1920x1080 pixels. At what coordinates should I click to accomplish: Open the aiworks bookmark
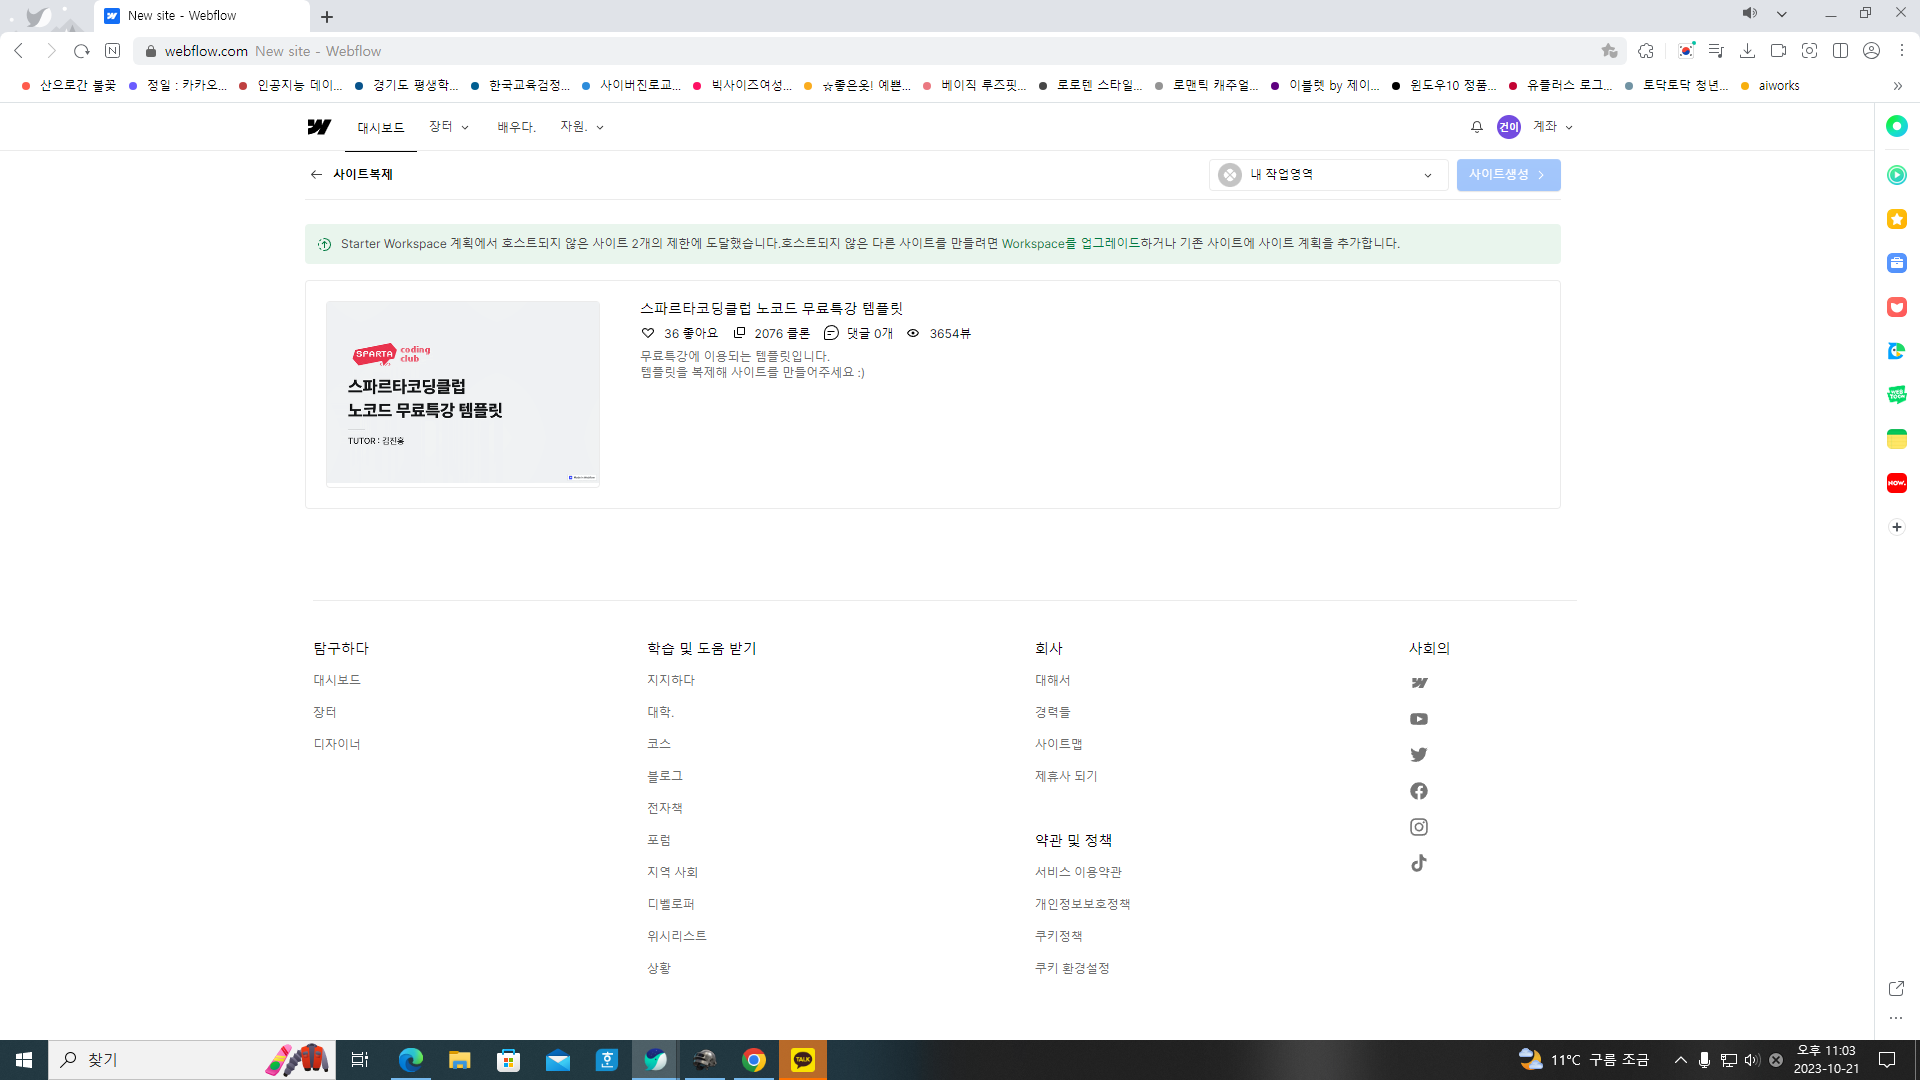click(1770, 86)
